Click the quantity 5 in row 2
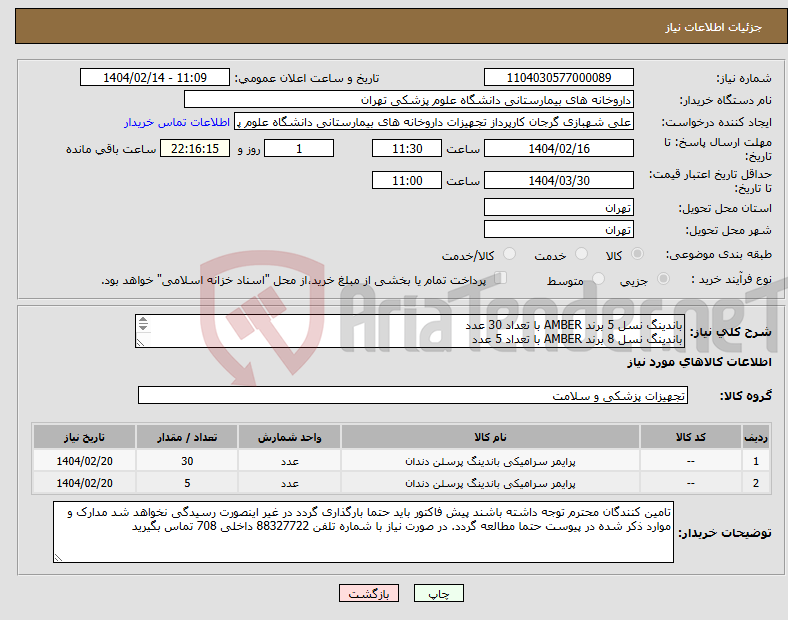The width and height of the screenshot is (788, 620). [x=187, y=483]
